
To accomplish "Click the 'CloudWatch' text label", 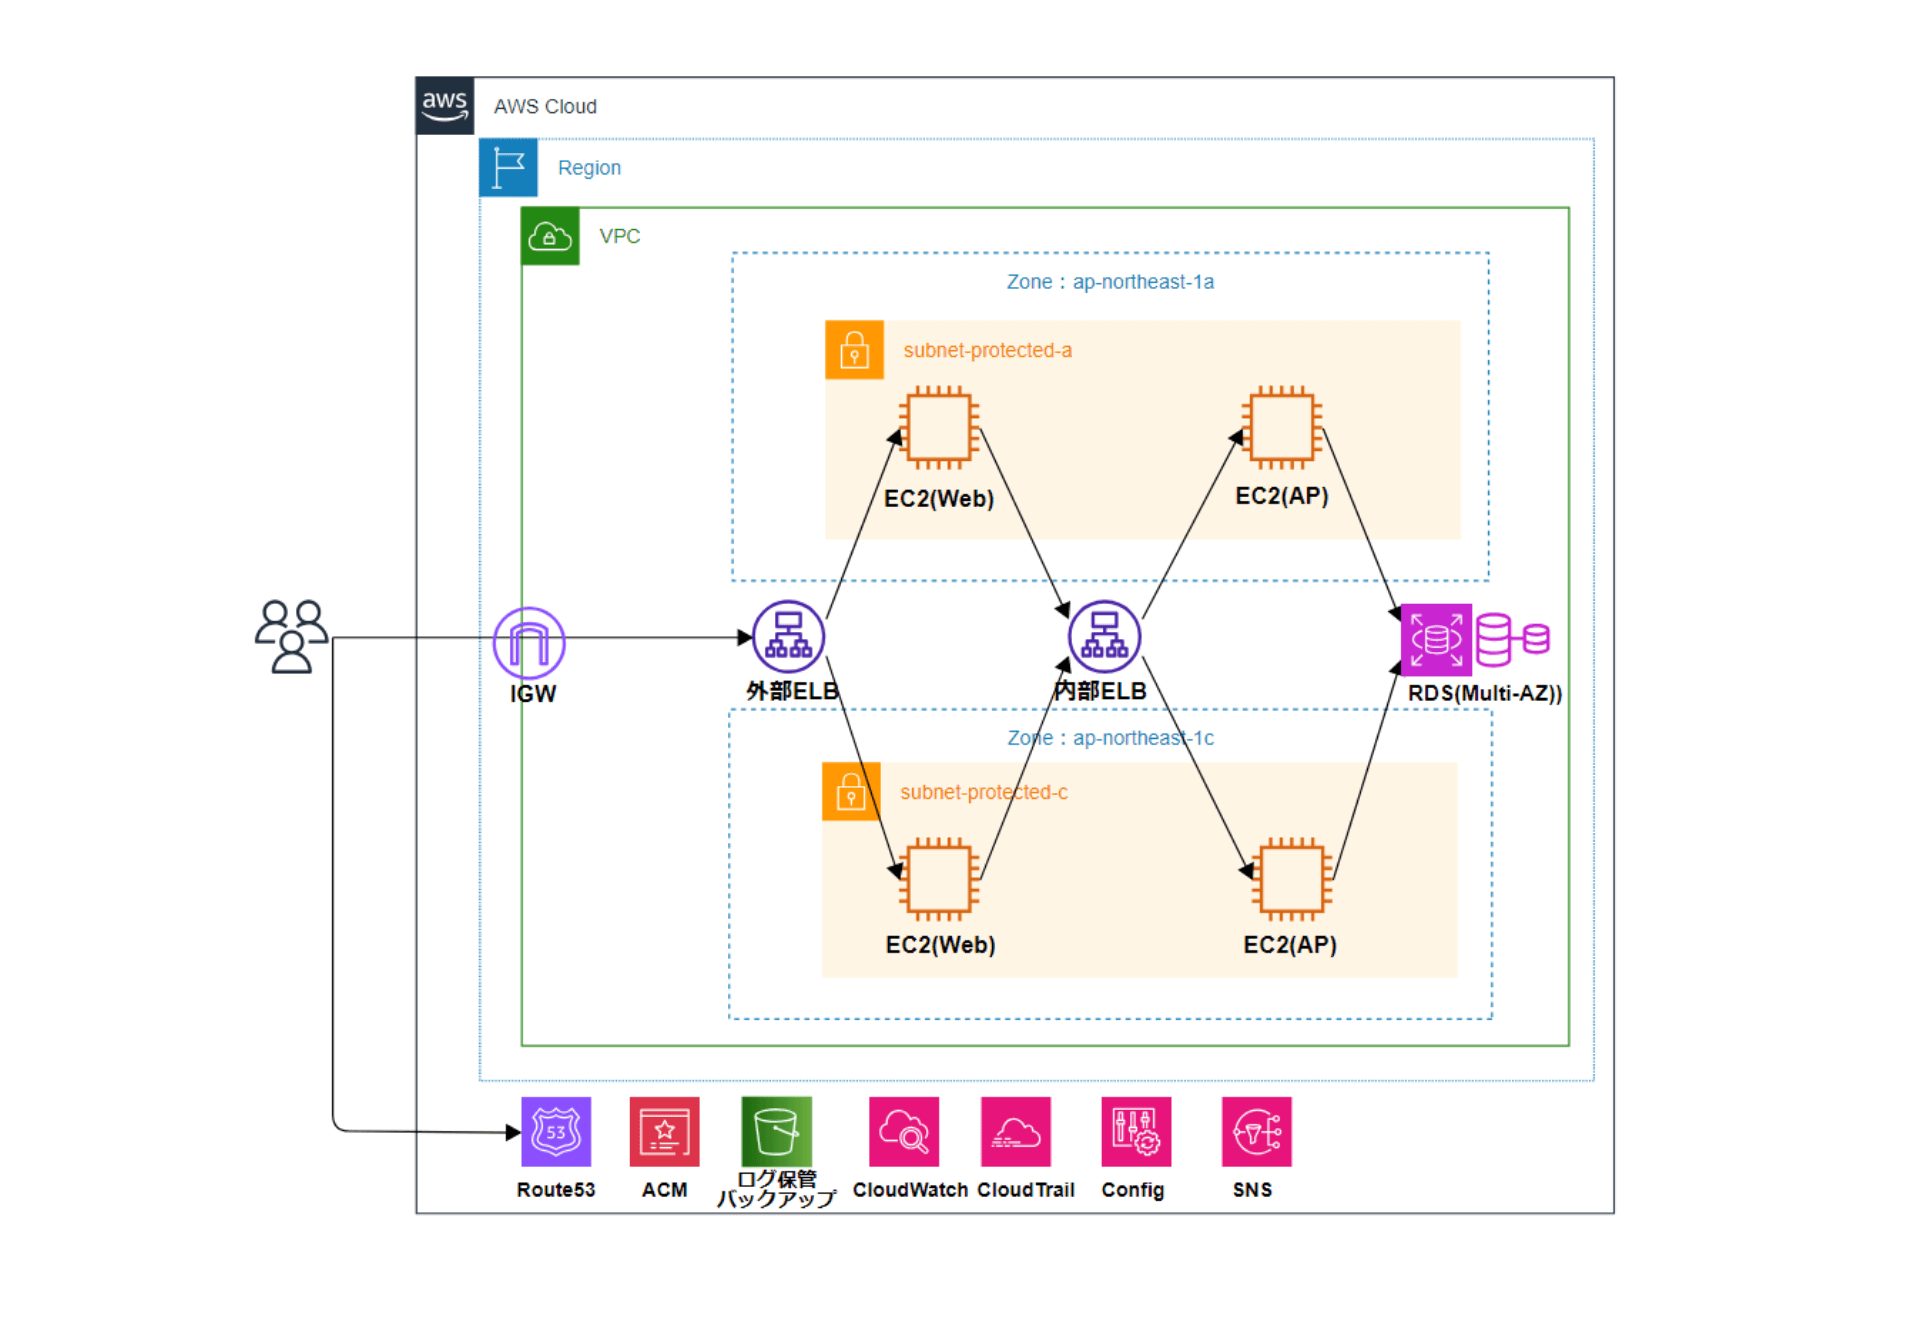I will pos(910,1190).
